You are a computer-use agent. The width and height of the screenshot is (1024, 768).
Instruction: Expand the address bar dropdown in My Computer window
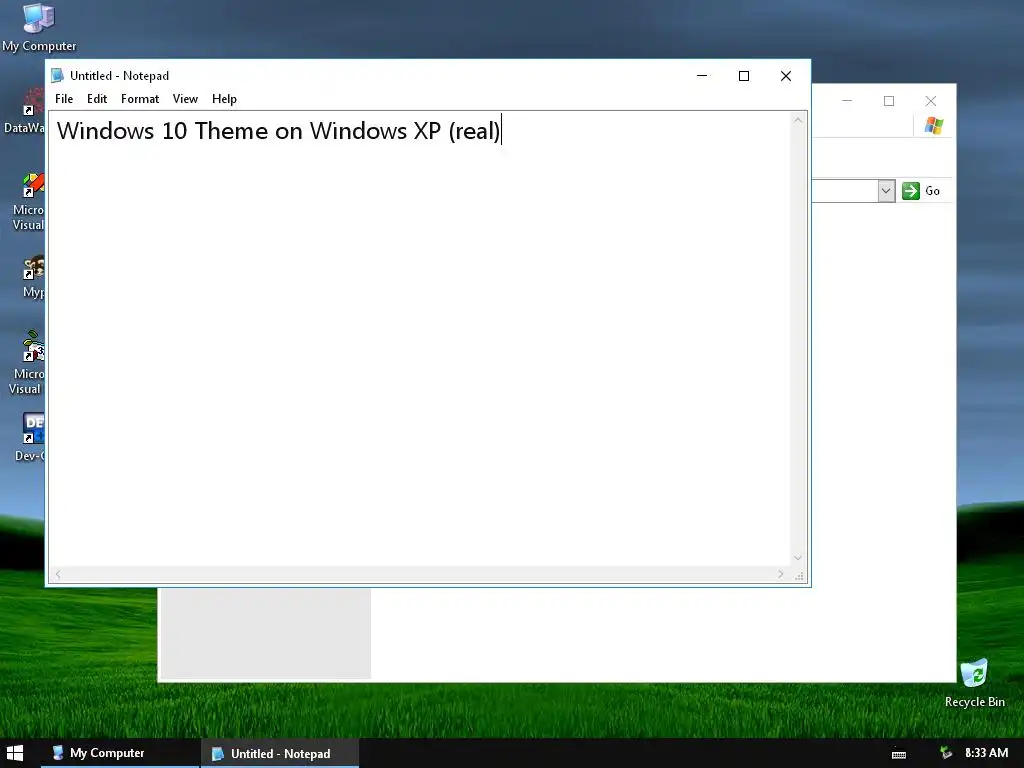point(886,191)
